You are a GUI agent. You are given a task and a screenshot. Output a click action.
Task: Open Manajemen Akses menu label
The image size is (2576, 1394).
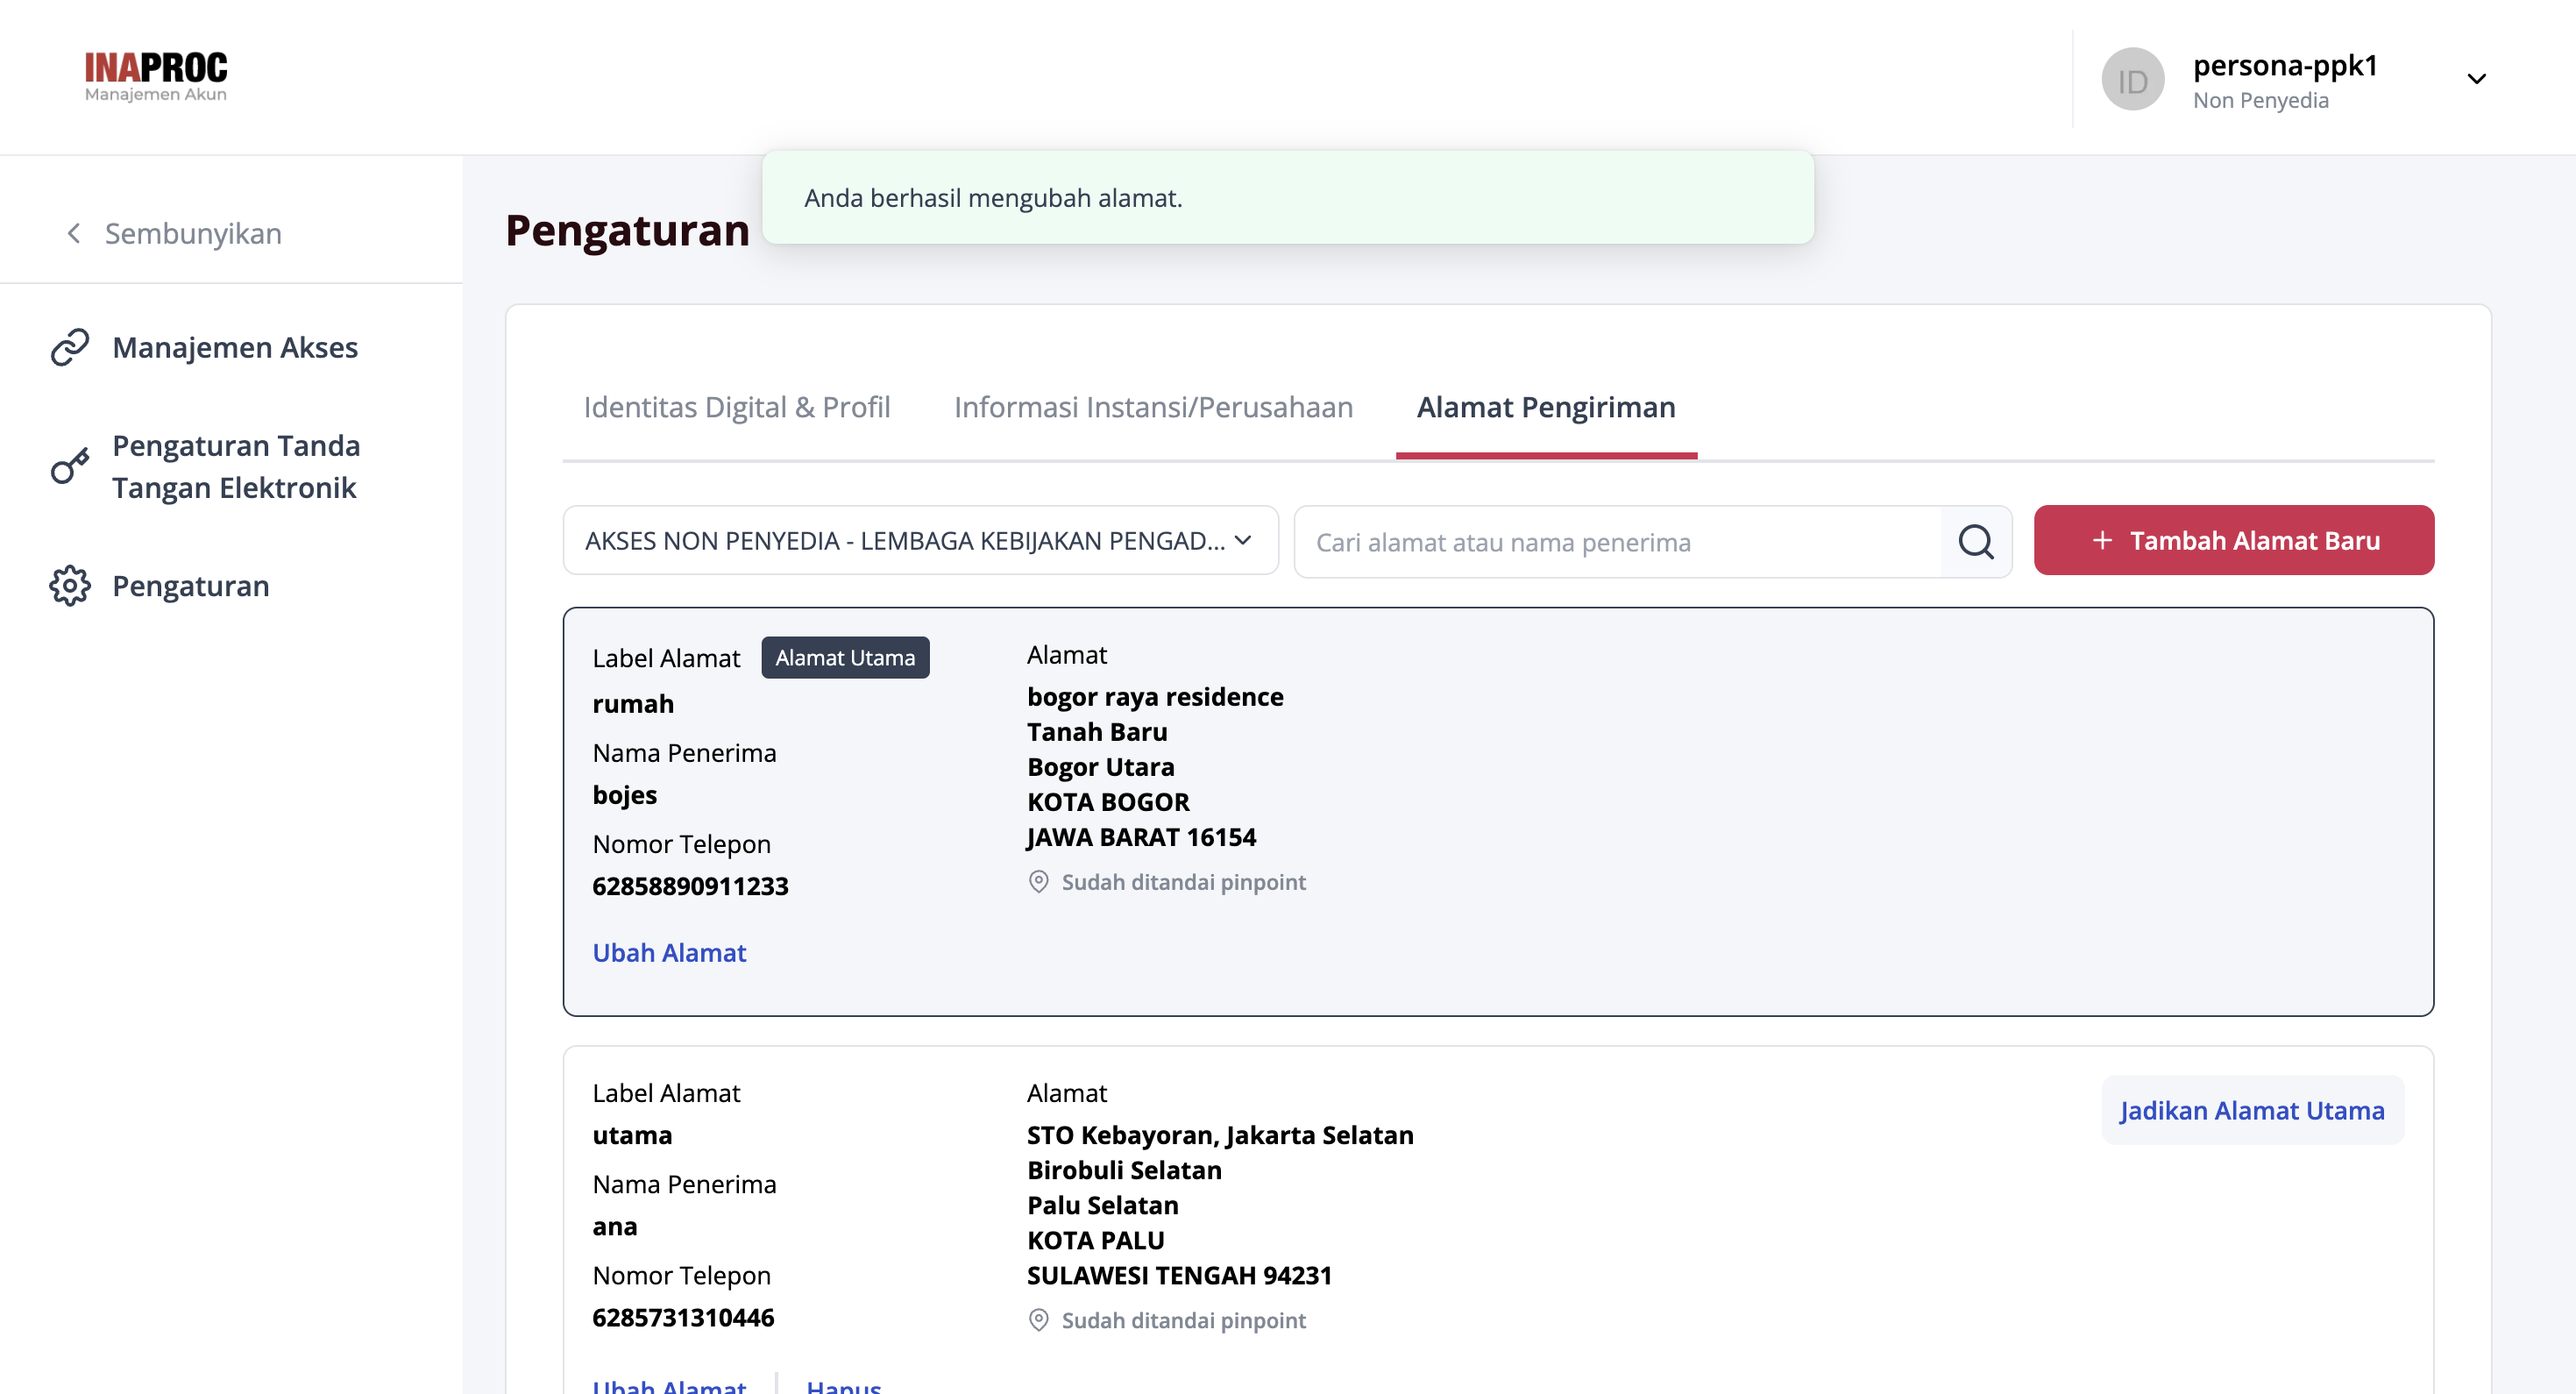click(235, 347)
